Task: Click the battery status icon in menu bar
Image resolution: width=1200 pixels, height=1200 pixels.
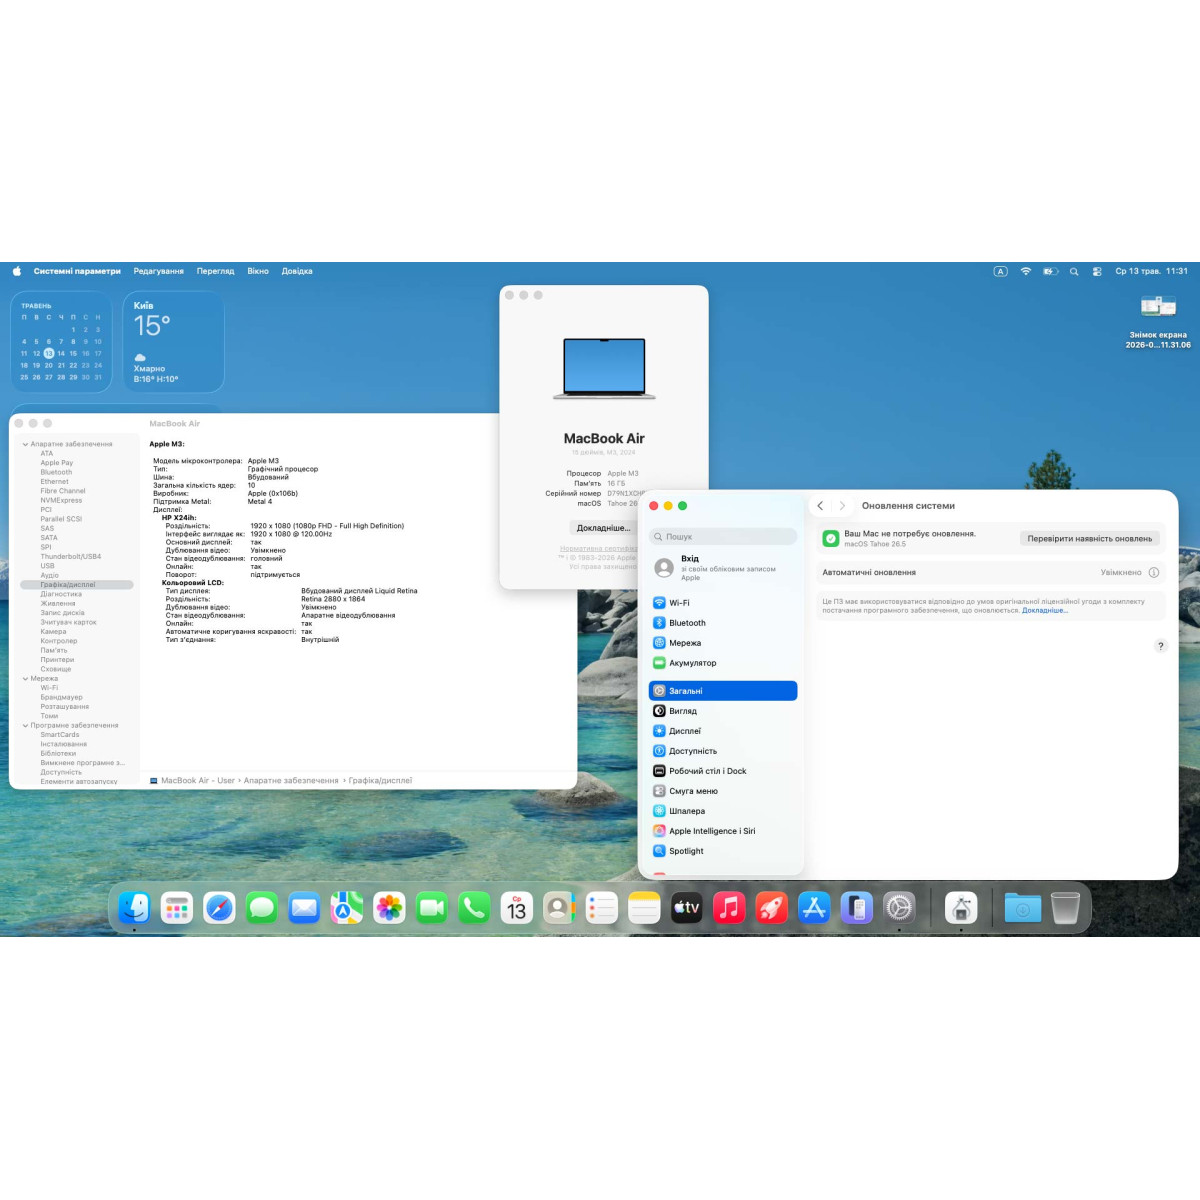Action: 1050,271
